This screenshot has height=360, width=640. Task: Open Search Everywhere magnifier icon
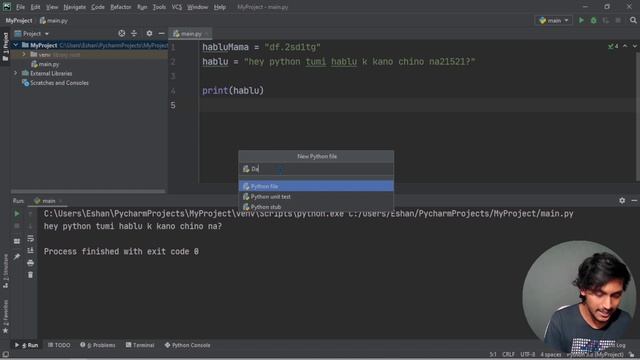coord(633,20)
